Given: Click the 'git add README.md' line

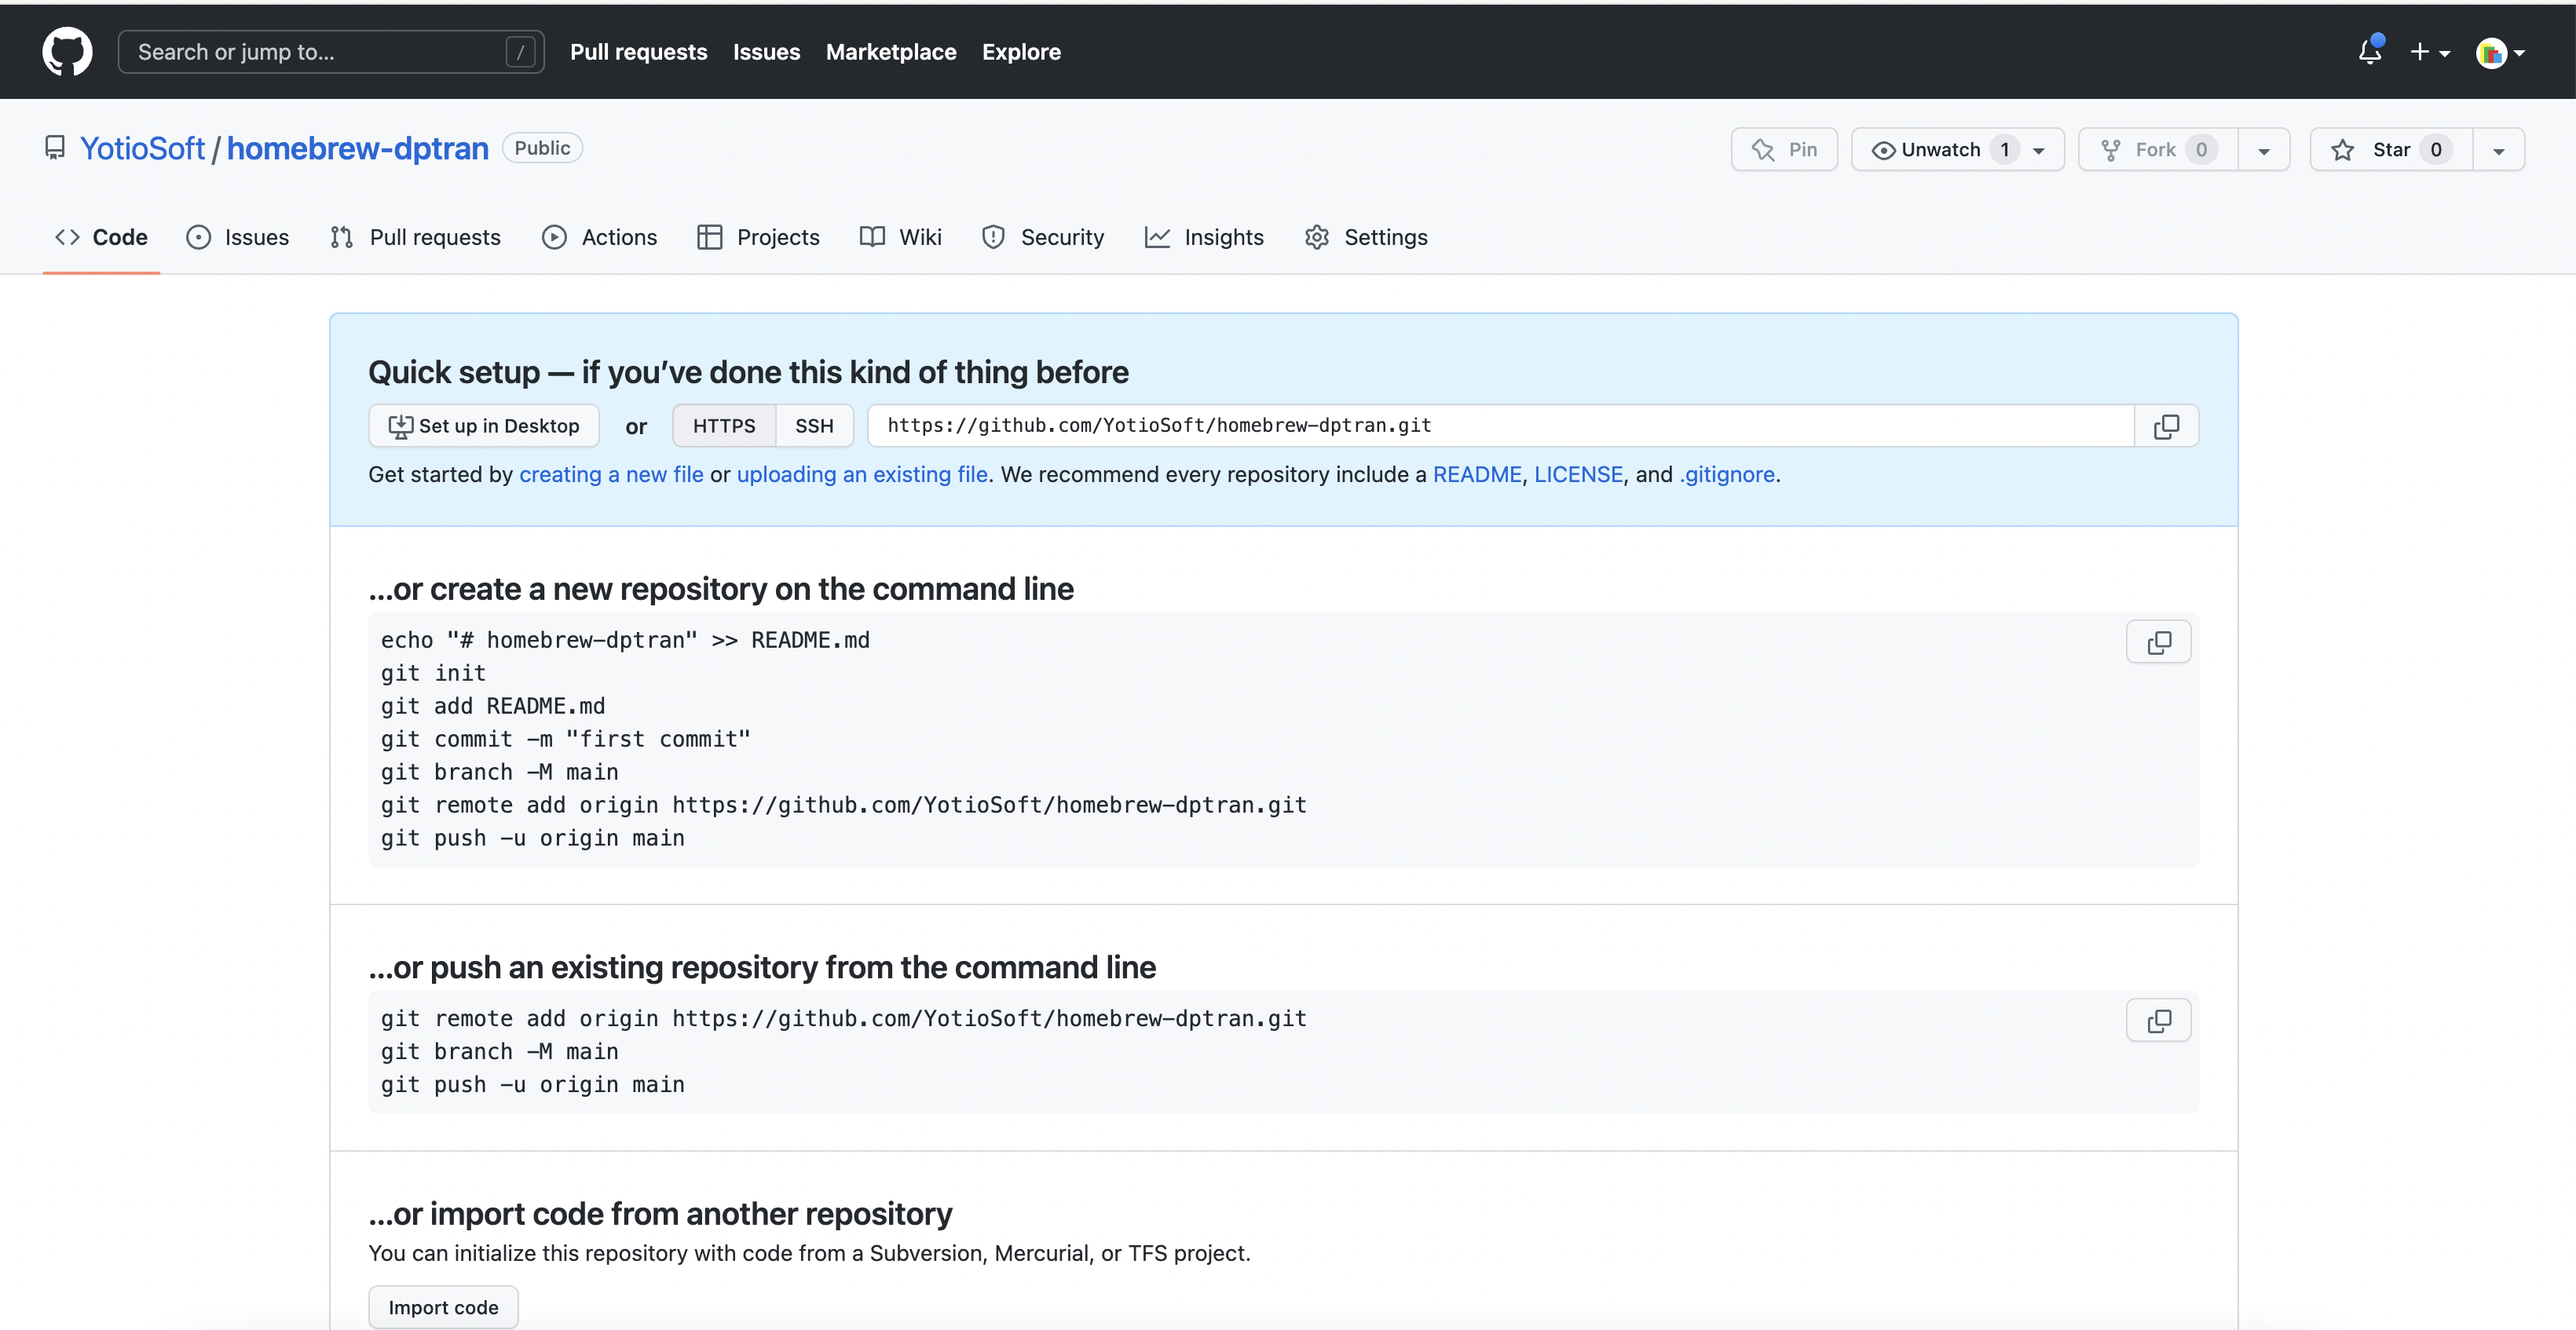Looking at the screenshot, I should (x=493, y=706).
